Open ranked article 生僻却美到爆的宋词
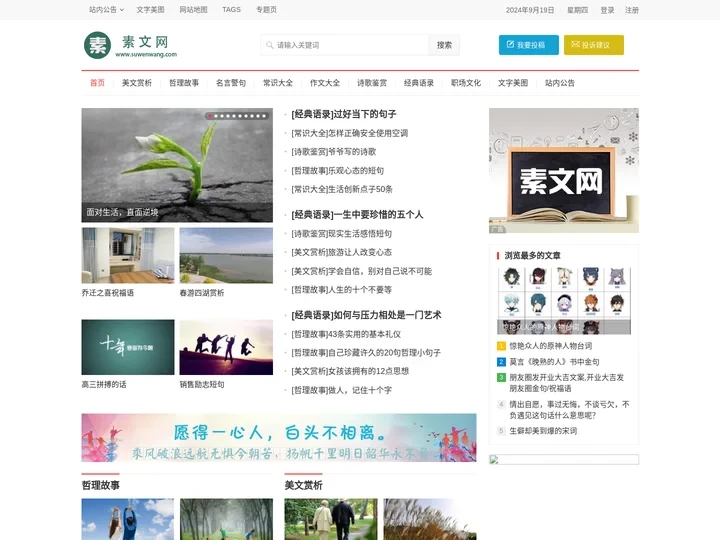 [x=543, y=431]
